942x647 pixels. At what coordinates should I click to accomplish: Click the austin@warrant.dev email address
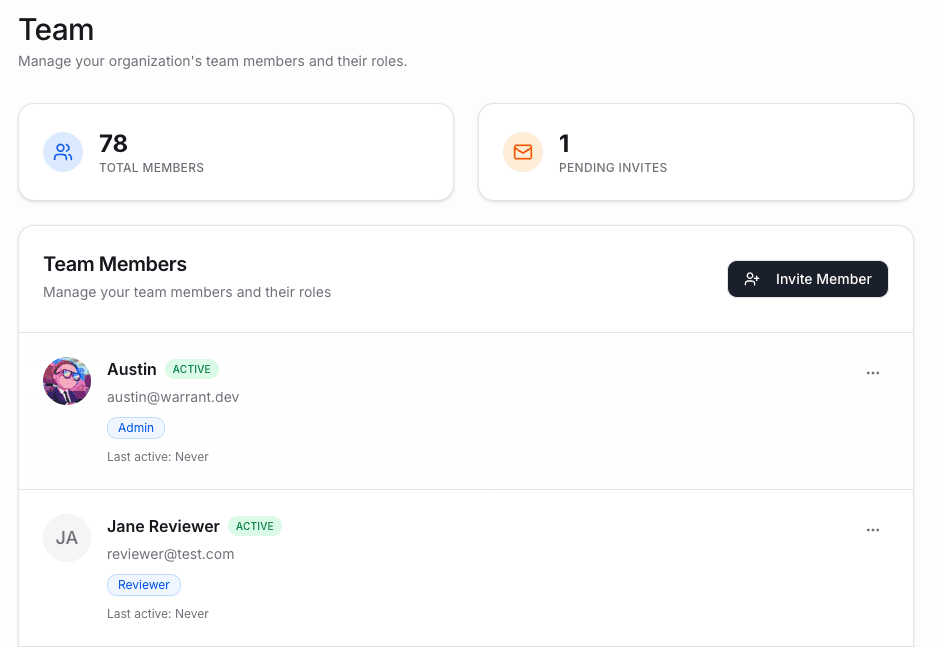coord(173,397)
